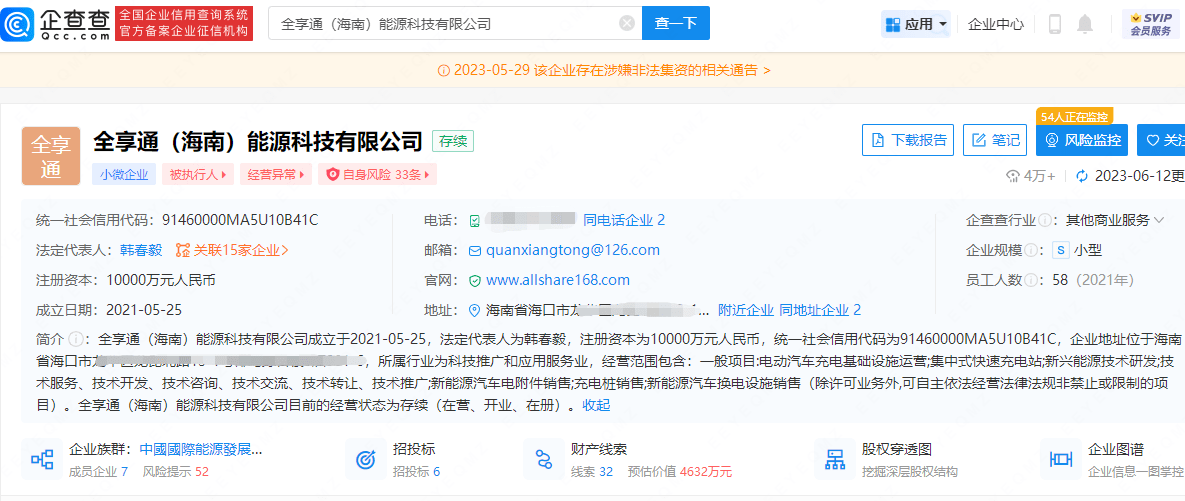Open the 笔记 notes button
1185x501 pixels.
tap(996, 140)
